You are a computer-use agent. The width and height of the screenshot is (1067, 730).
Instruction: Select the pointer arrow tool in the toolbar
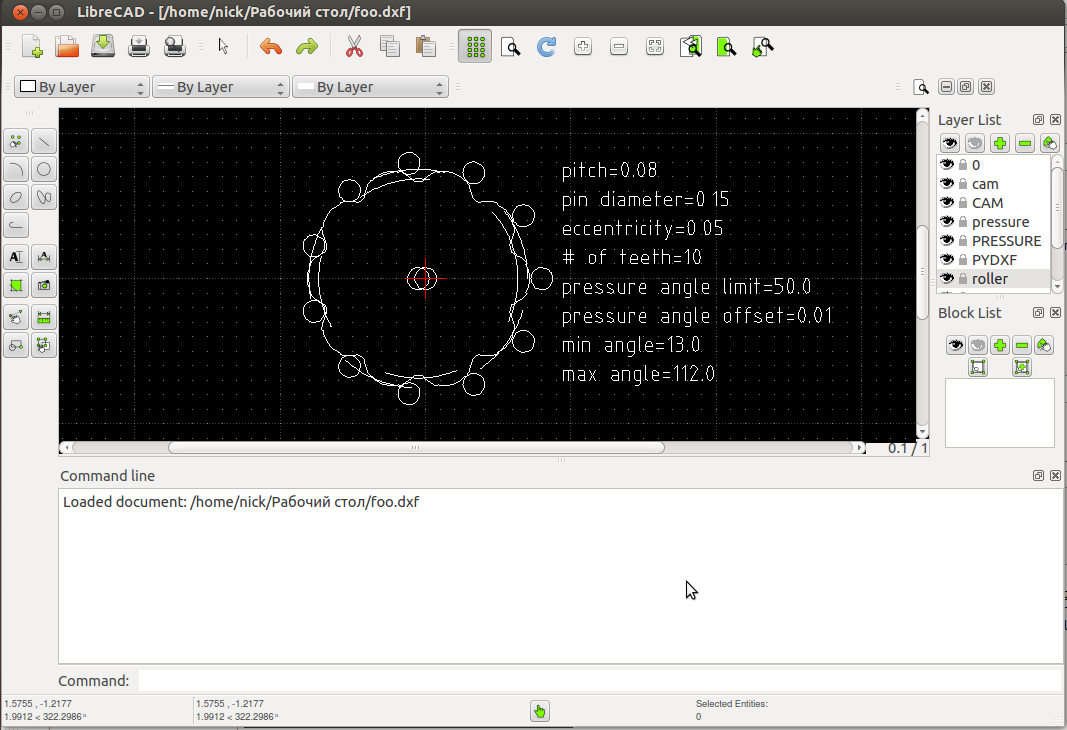click(x=223, y=46)
